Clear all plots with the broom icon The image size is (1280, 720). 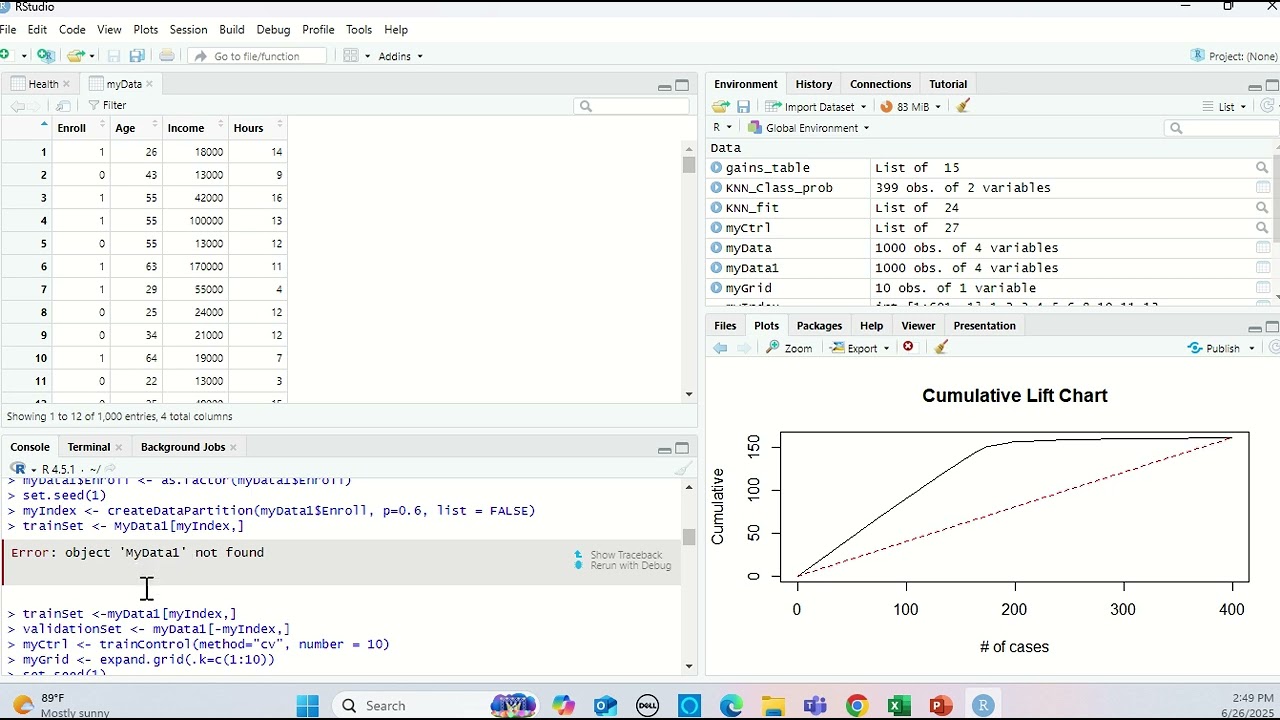[941, 347]
